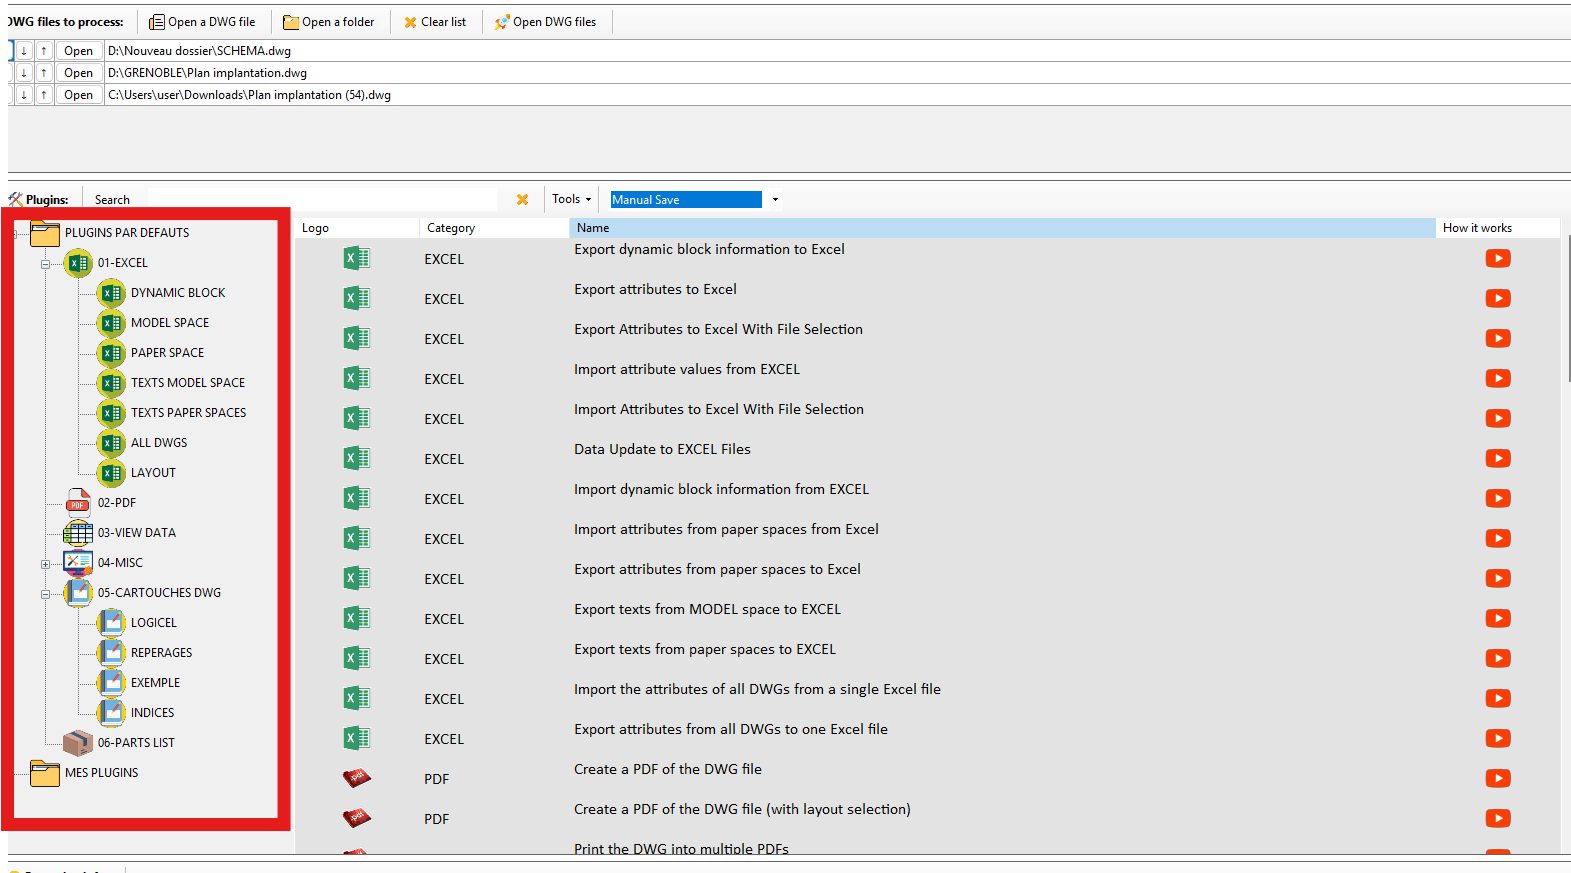Watch how Import dynamic block information works
Viewport: 1571px width, 873px height.
pyautogui.click(x=1497, y=498)
